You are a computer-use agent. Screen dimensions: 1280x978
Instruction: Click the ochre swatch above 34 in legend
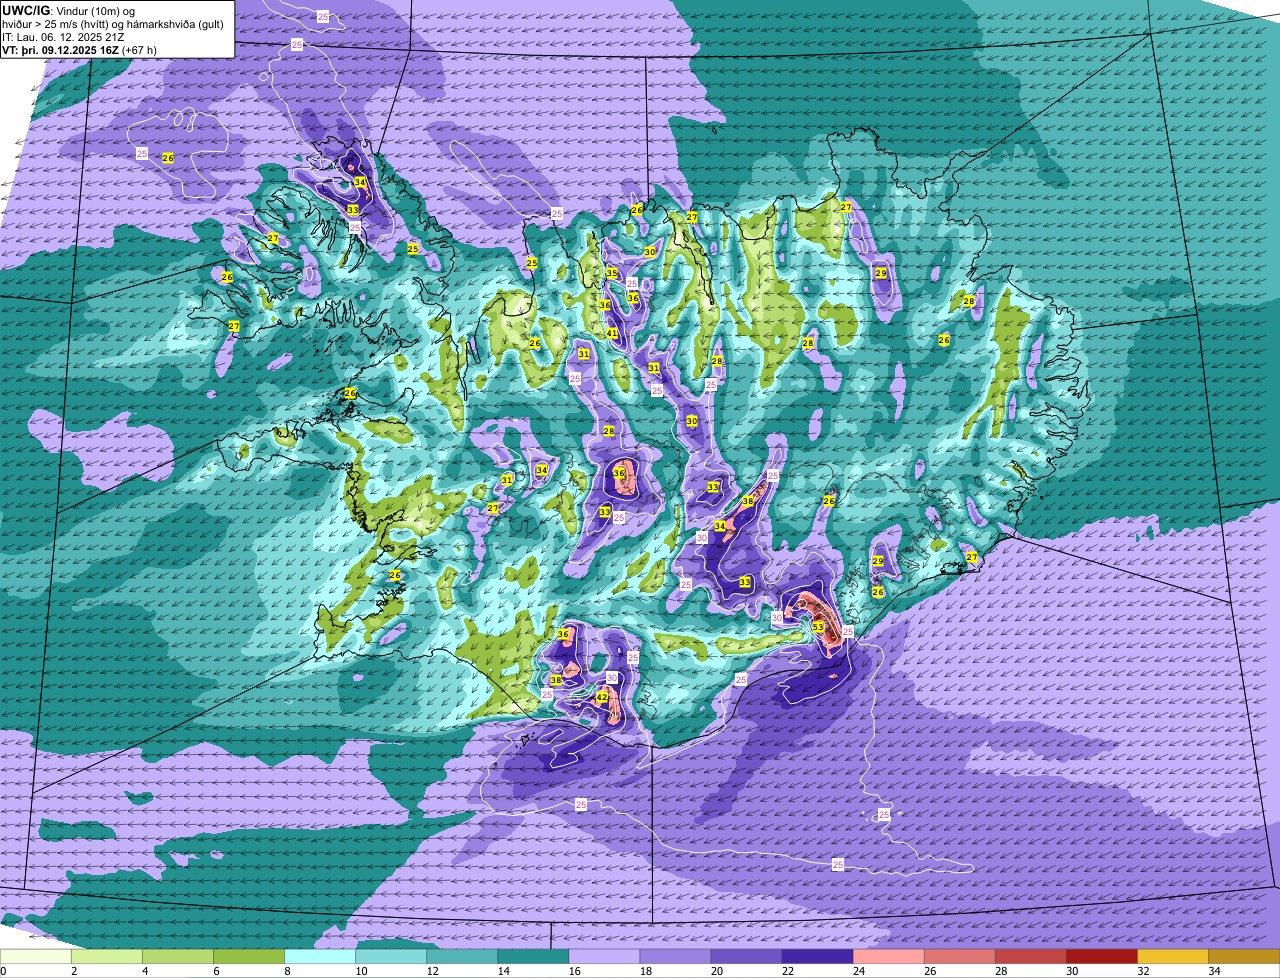pyautogui.click(x=1244, y=957)
